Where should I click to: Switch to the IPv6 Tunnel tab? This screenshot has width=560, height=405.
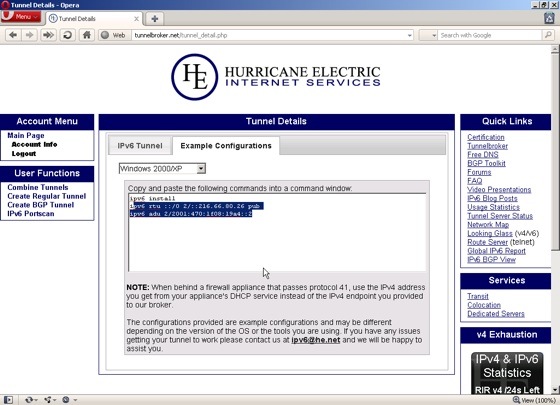[140, 146]
